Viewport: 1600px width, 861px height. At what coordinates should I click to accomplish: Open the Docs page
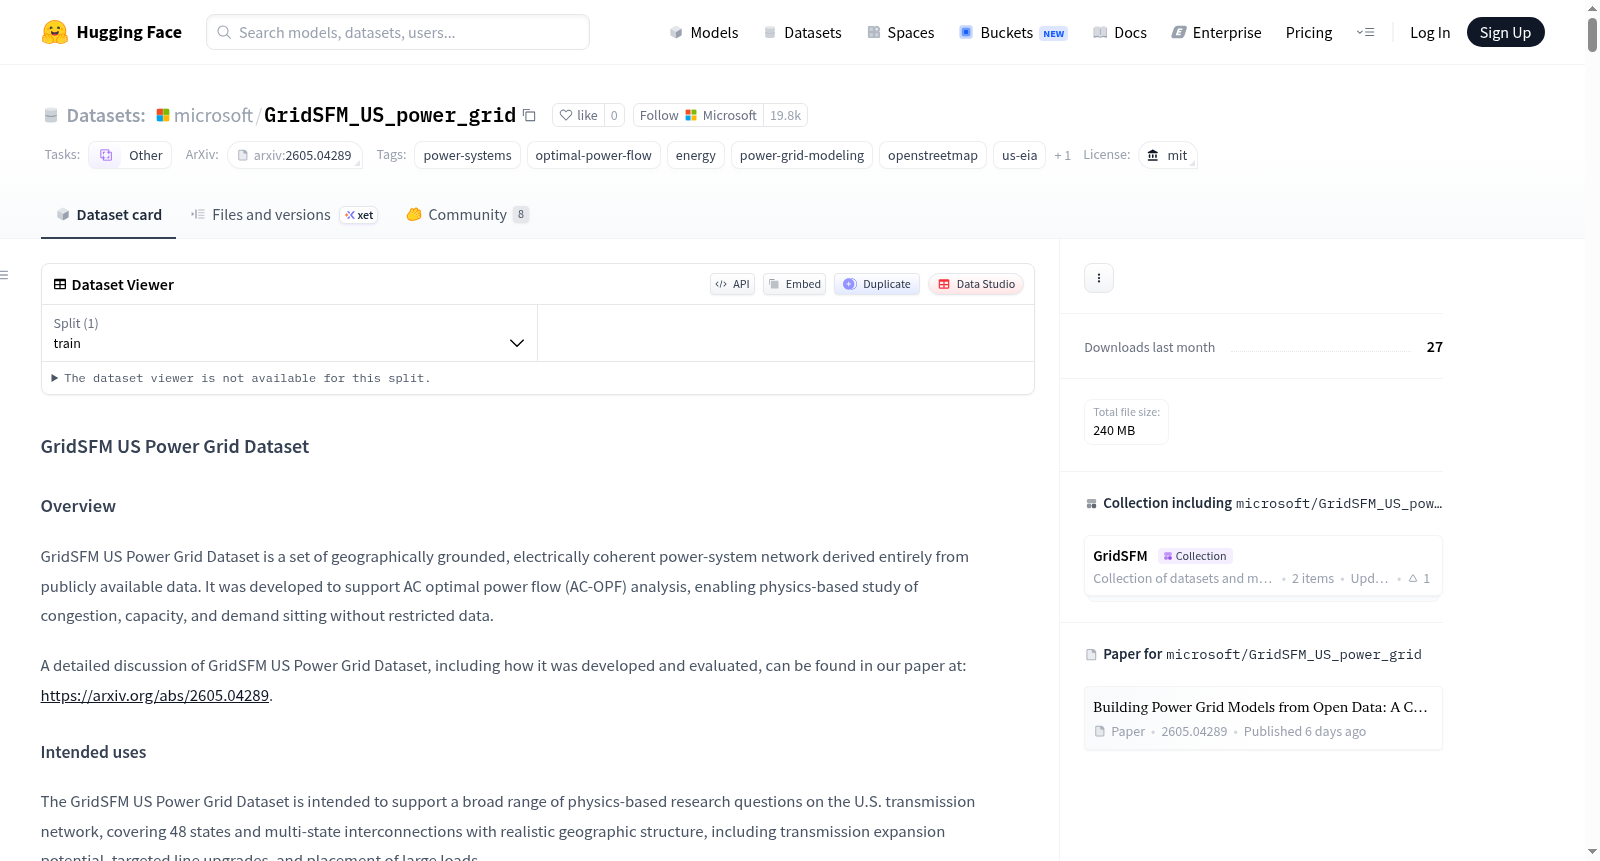(1120, 33)
